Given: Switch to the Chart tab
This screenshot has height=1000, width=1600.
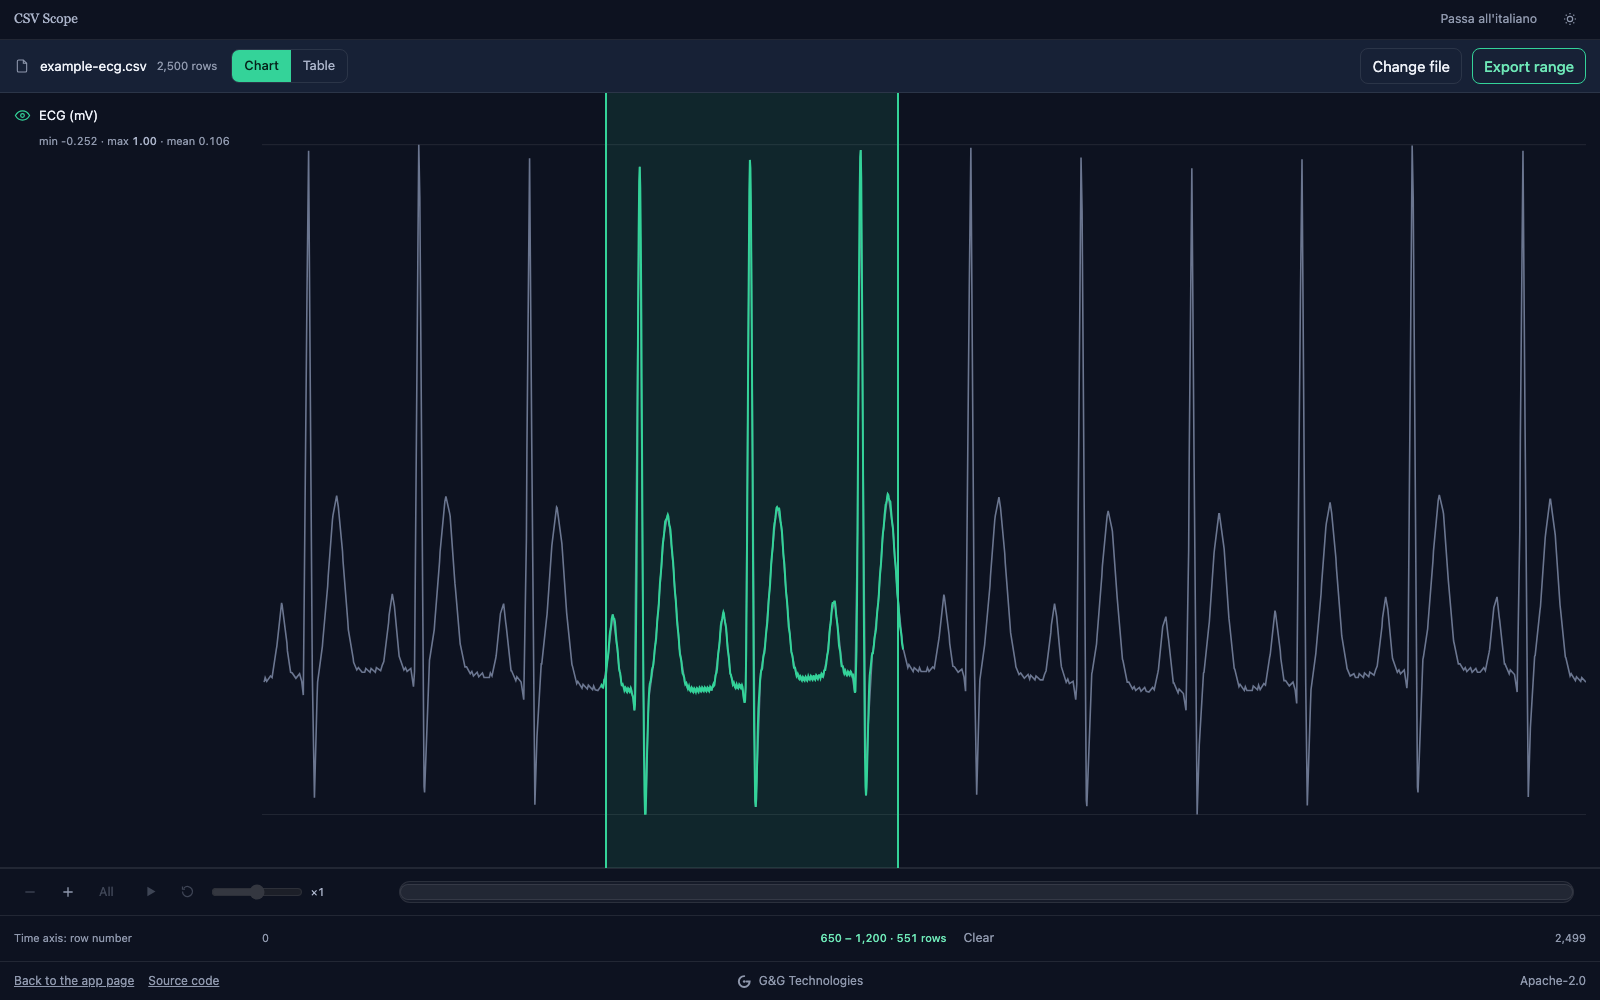Looking at the screenshot, I should click(x=261, y=66).
